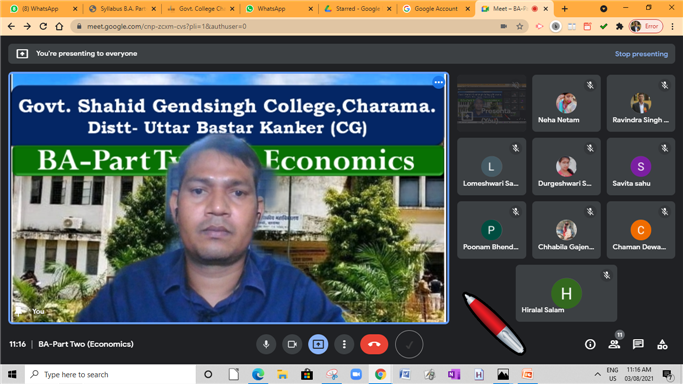Show the participants list
The image size is (683, 384).
tap(614, 344)
